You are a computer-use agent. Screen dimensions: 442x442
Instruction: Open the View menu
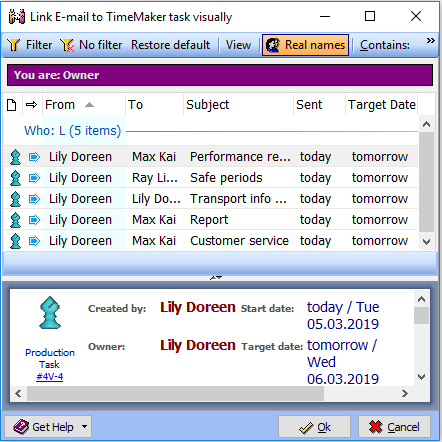238,45
